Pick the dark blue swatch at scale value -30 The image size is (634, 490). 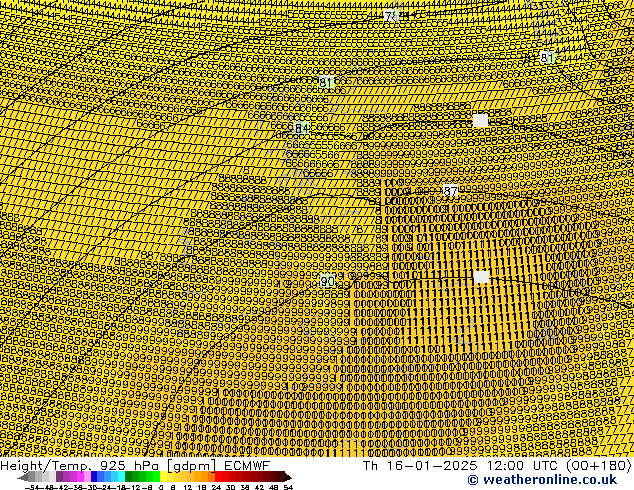point(94,477)
